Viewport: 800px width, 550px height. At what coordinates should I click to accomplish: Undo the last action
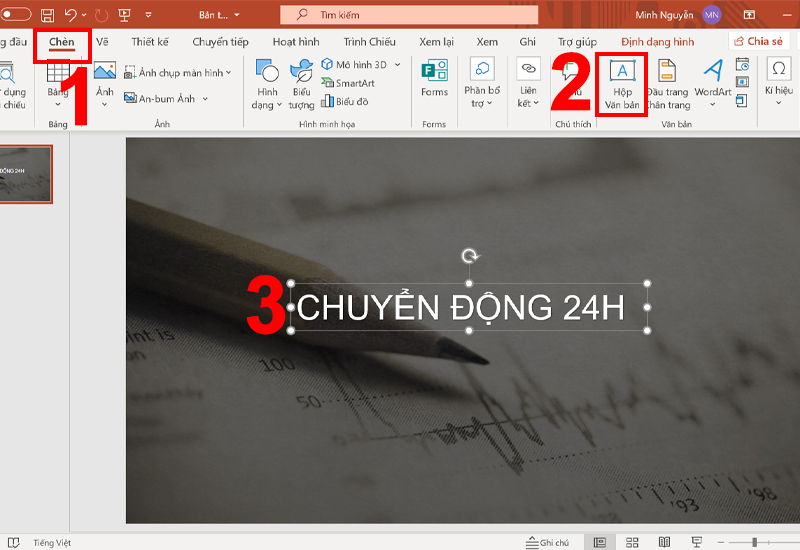(x=70, y=15)
